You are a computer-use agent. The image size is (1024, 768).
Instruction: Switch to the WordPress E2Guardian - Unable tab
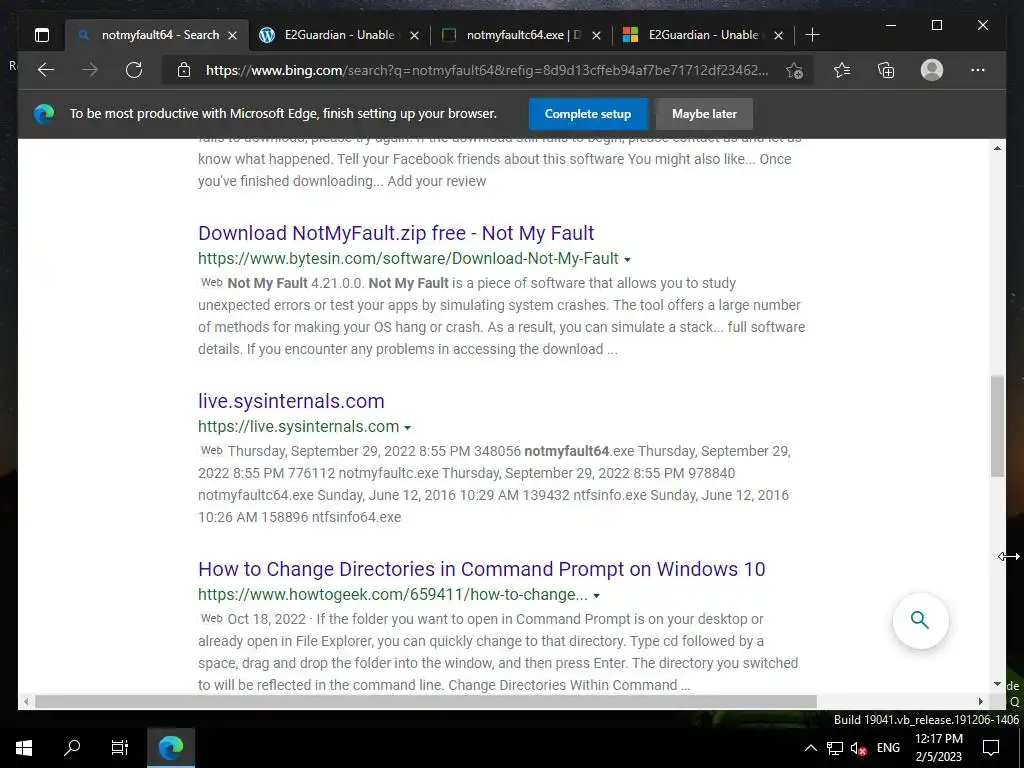pos(339,35)
